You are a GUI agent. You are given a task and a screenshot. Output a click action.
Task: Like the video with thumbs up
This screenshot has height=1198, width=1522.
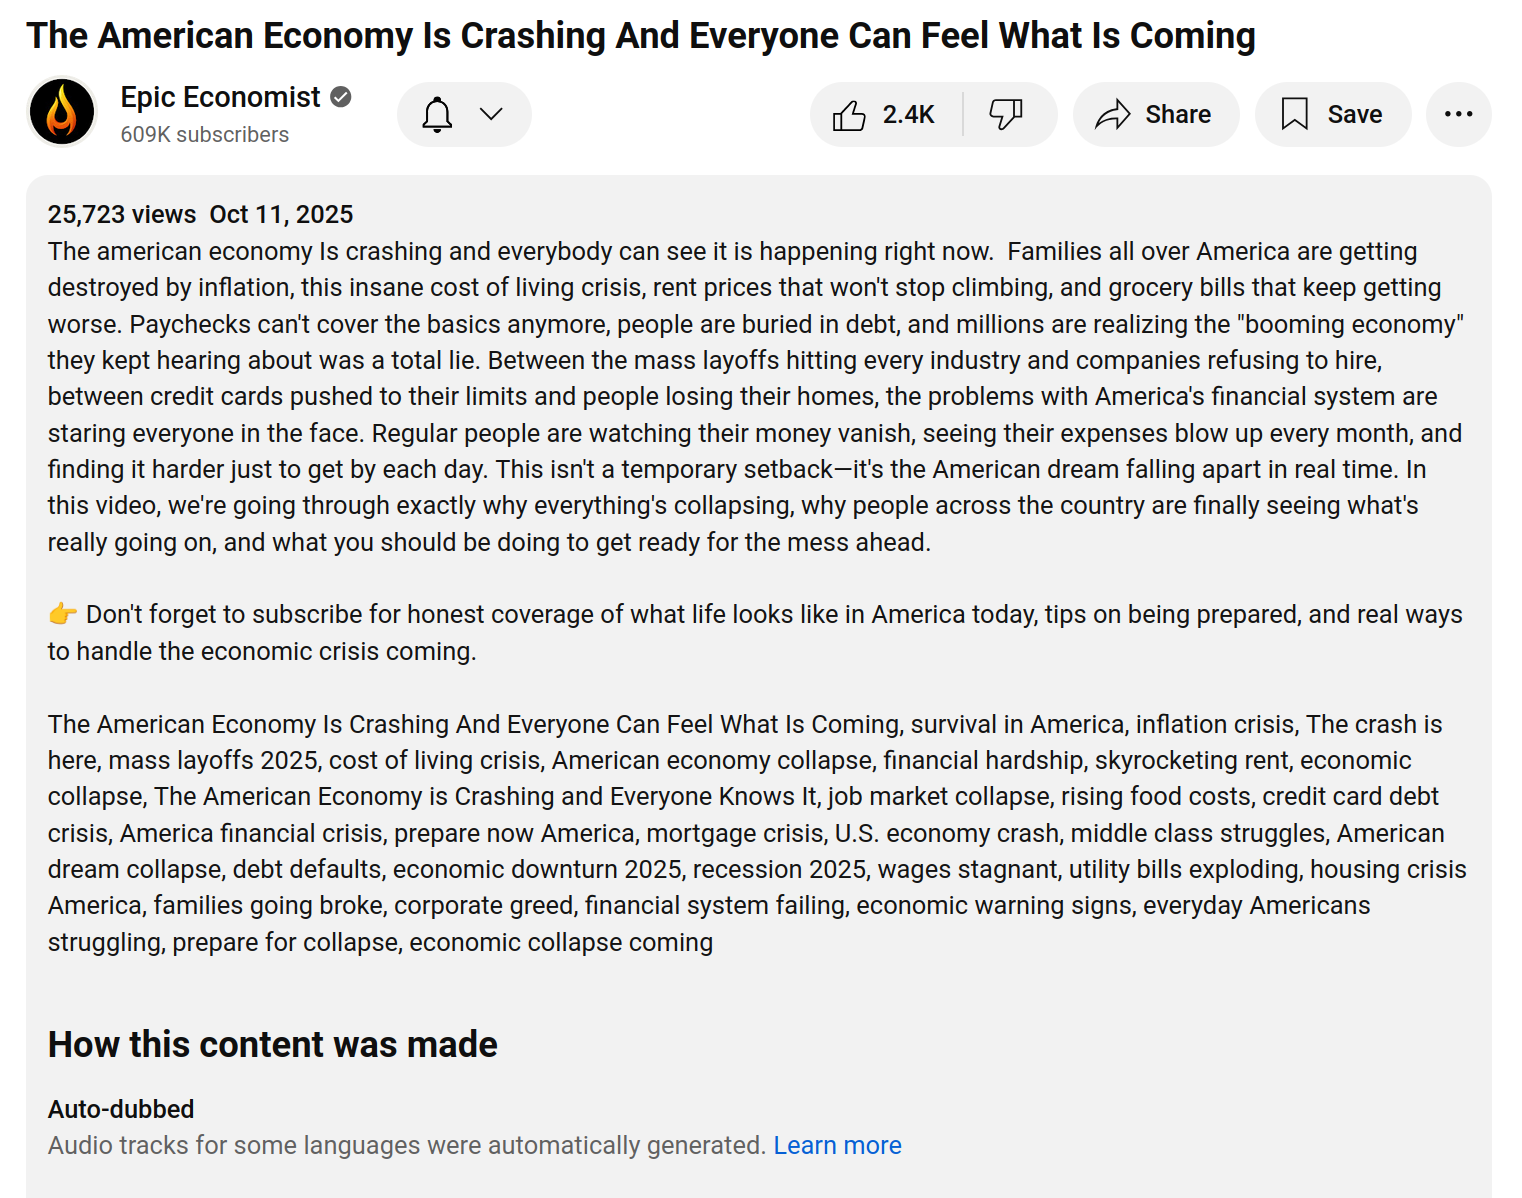pos(849,115)
